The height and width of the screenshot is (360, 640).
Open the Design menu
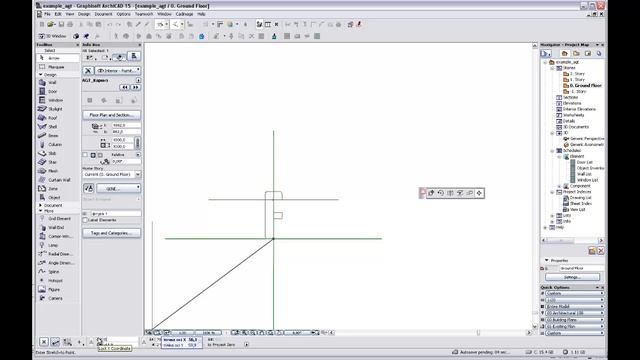(84, 14)
